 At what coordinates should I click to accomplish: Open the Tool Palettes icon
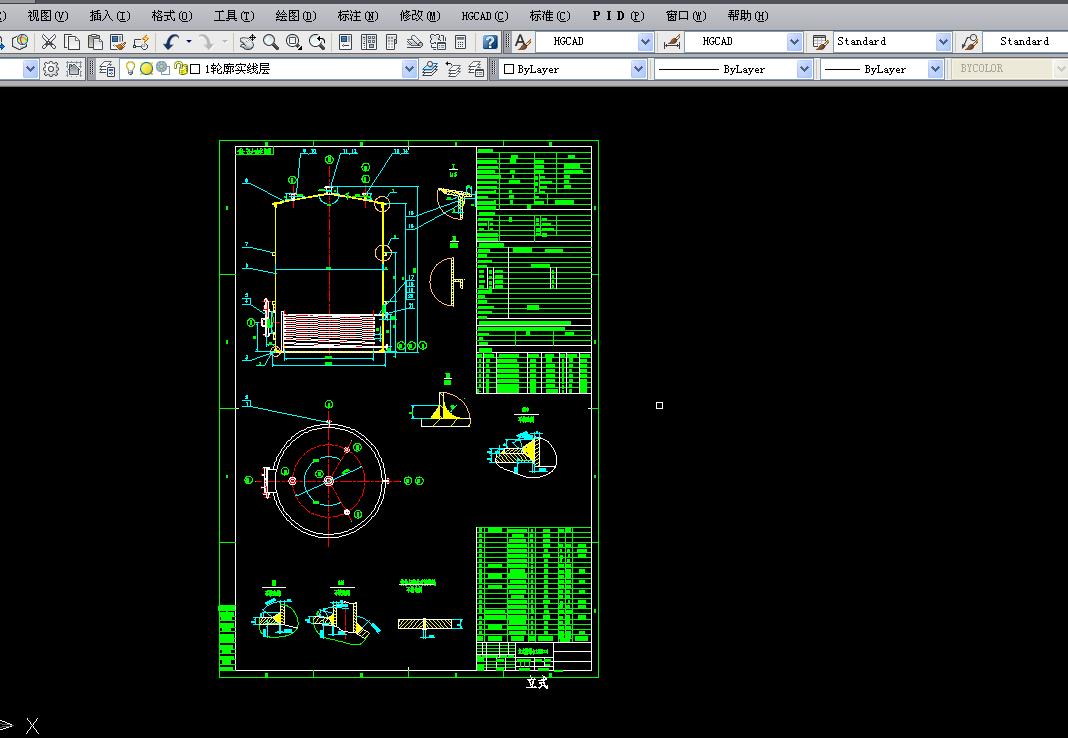(x=391, y=42)
